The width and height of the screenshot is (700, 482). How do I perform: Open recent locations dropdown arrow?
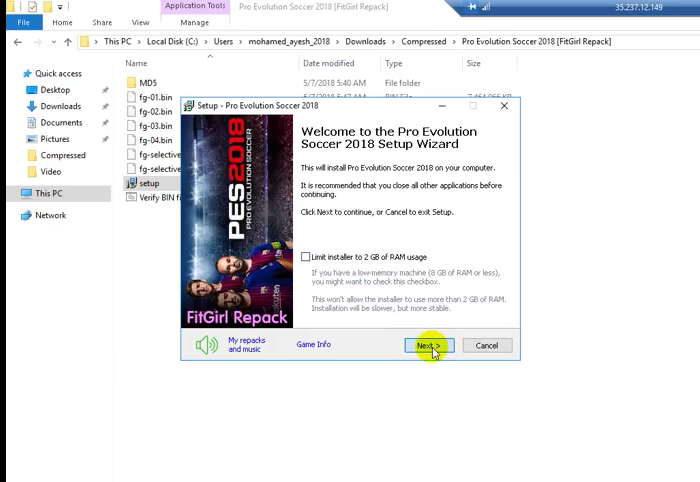54,42
